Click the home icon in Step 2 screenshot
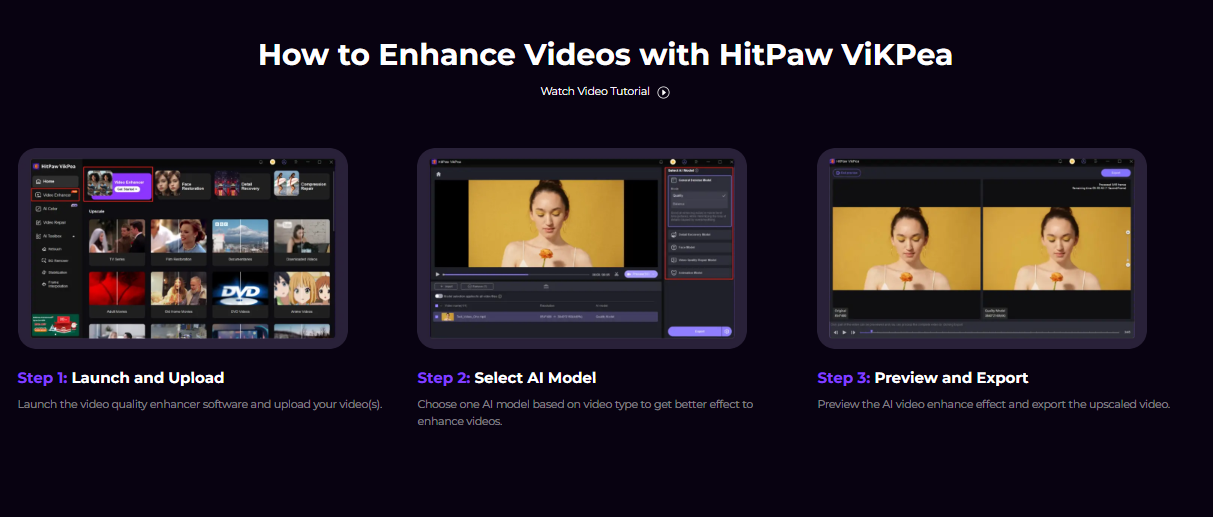The height and width of the screenshot is (517, 1213). pyautogui.click(x=439, y=174)
